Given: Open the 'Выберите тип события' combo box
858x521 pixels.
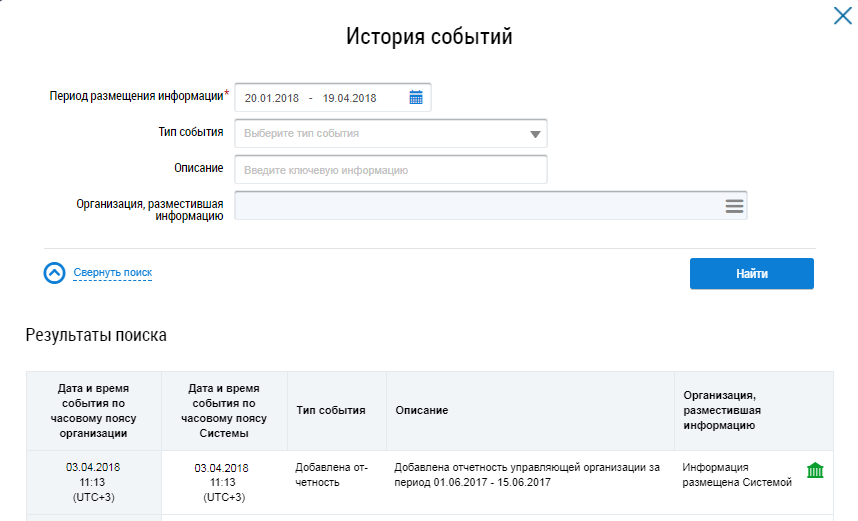Looking at the screenshot, I should [380, 134].
